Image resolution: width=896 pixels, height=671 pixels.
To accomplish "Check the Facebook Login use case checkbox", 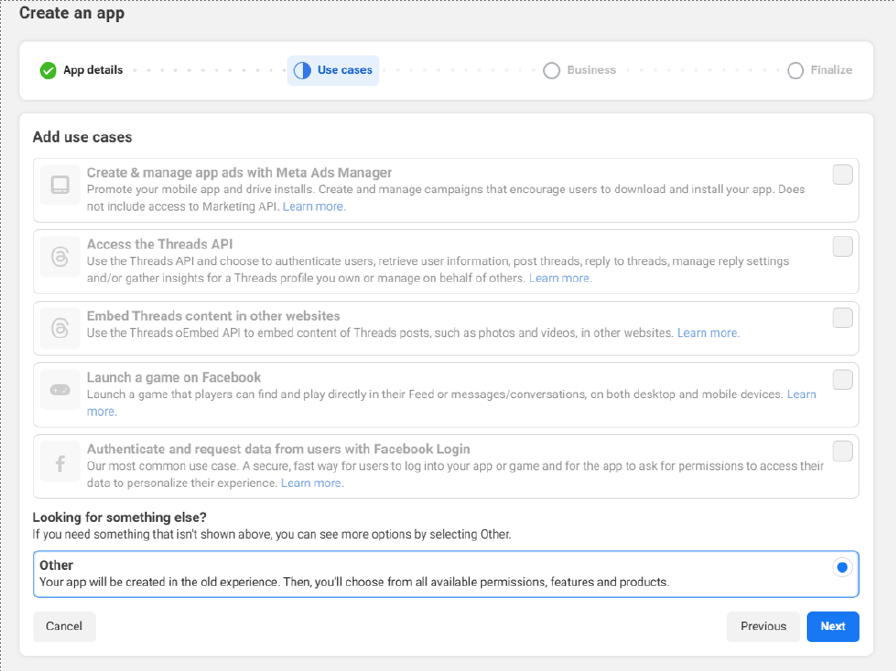I will point(842,451).
